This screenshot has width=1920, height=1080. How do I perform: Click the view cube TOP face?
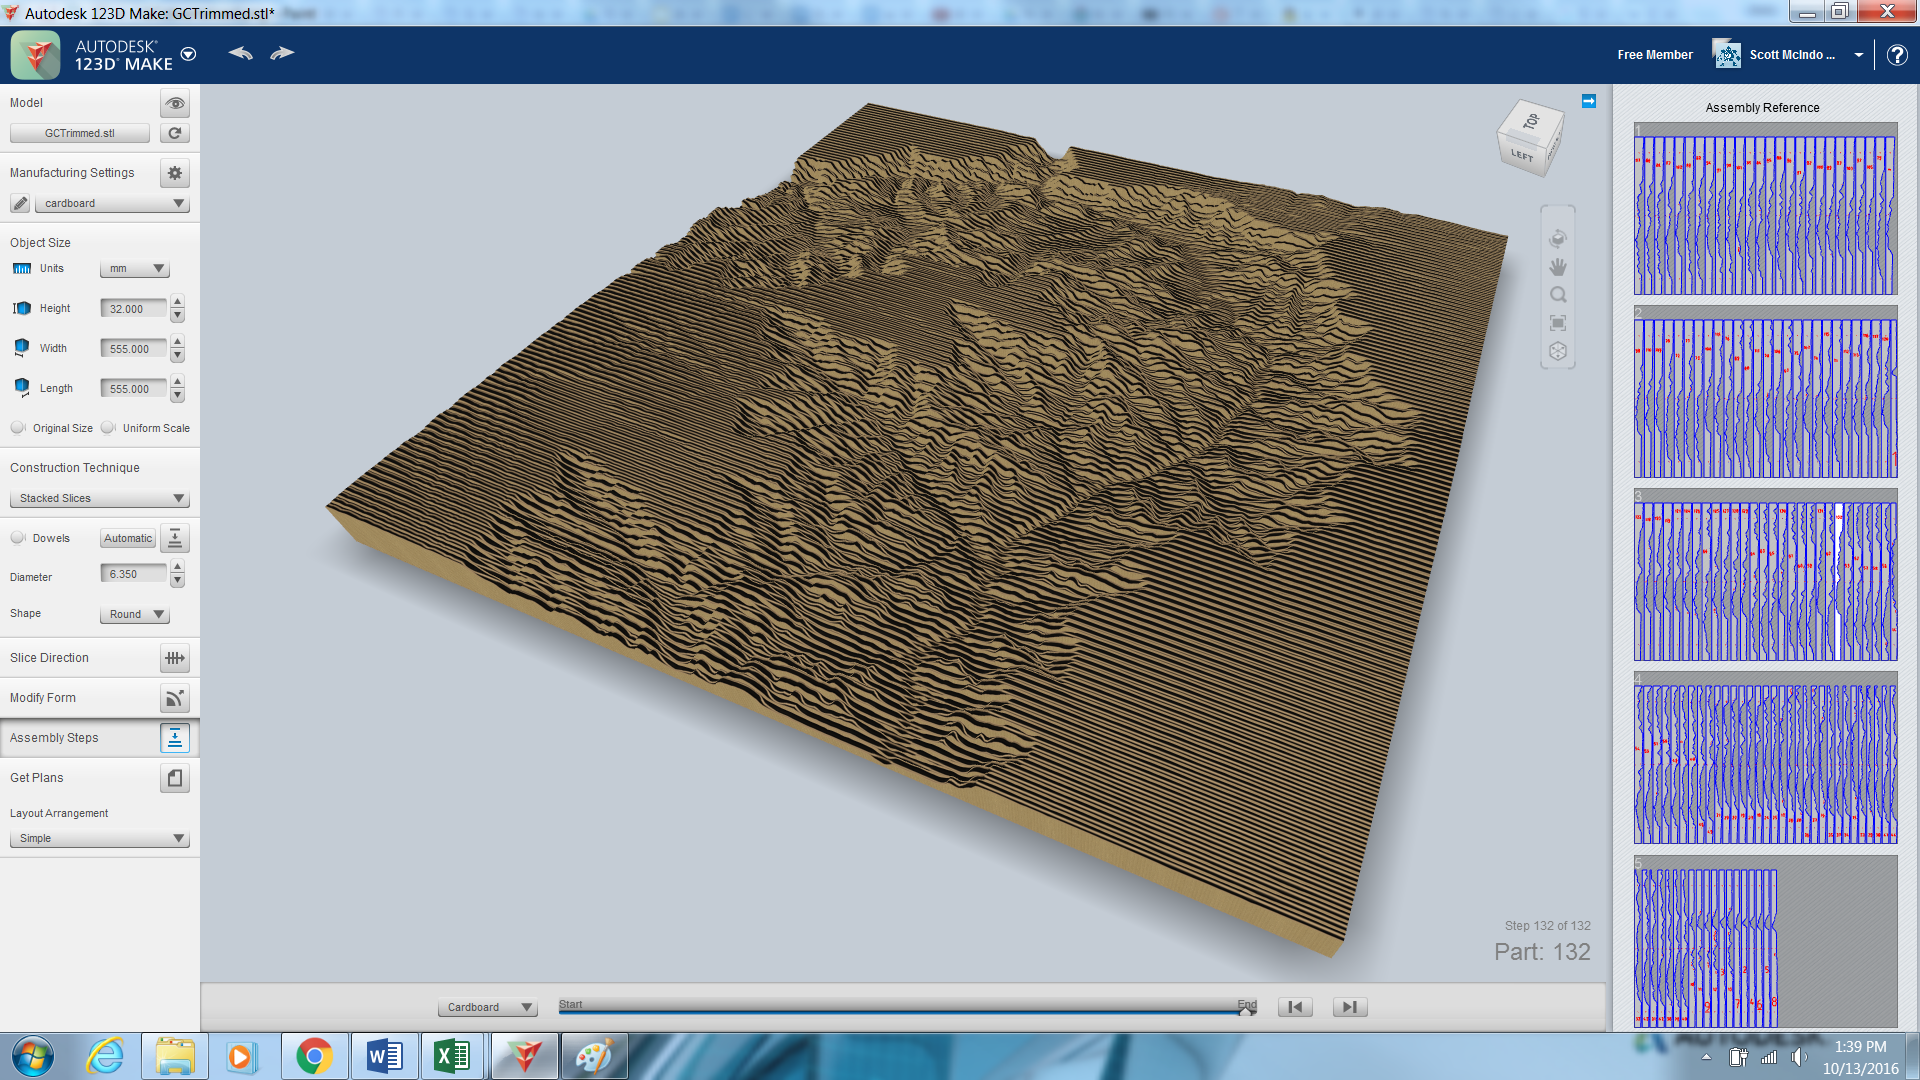[x=1531, y=121]
